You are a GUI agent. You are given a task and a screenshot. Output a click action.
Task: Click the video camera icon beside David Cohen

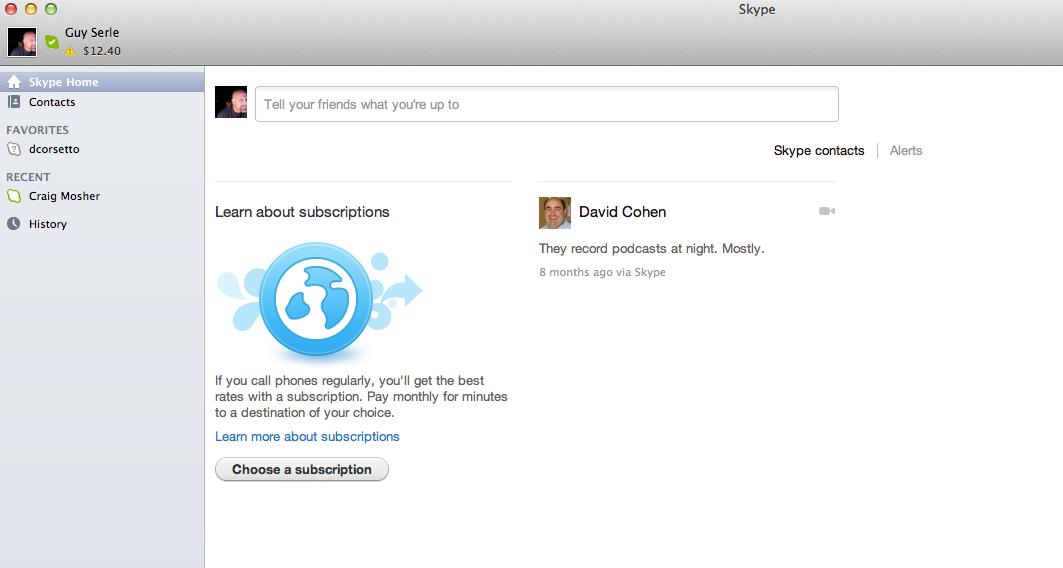coord(826,211)
